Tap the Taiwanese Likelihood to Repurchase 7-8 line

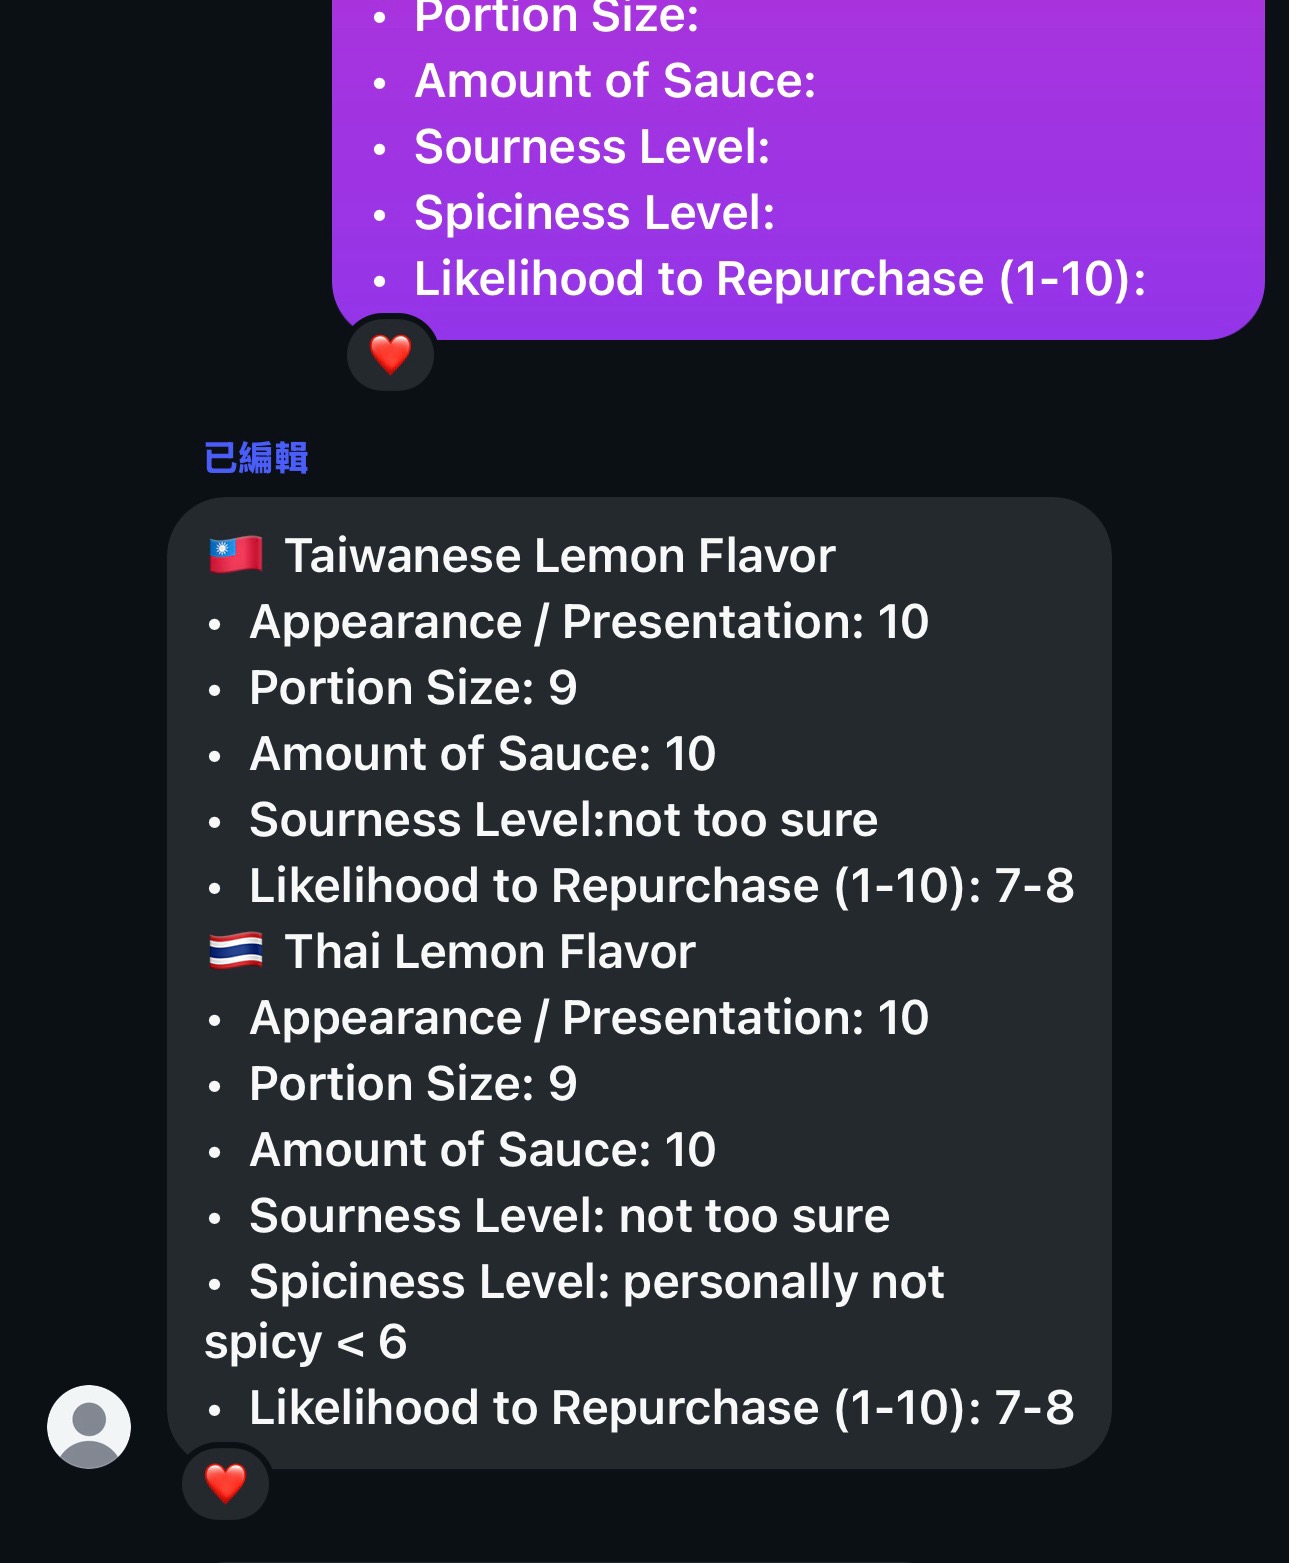[x=662, y=886]
